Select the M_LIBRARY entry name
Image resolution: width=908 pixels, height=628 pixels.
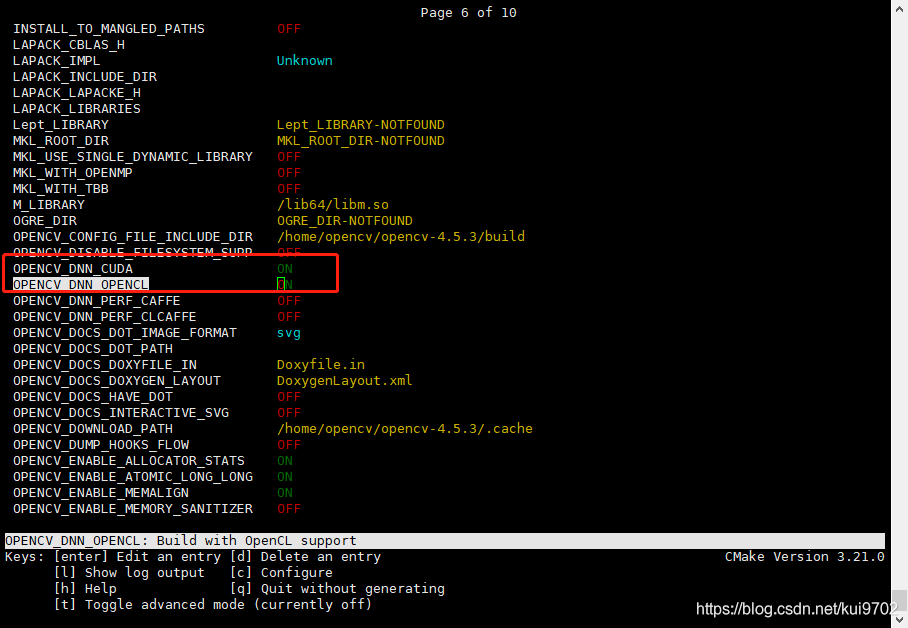(x=49, y=205)
